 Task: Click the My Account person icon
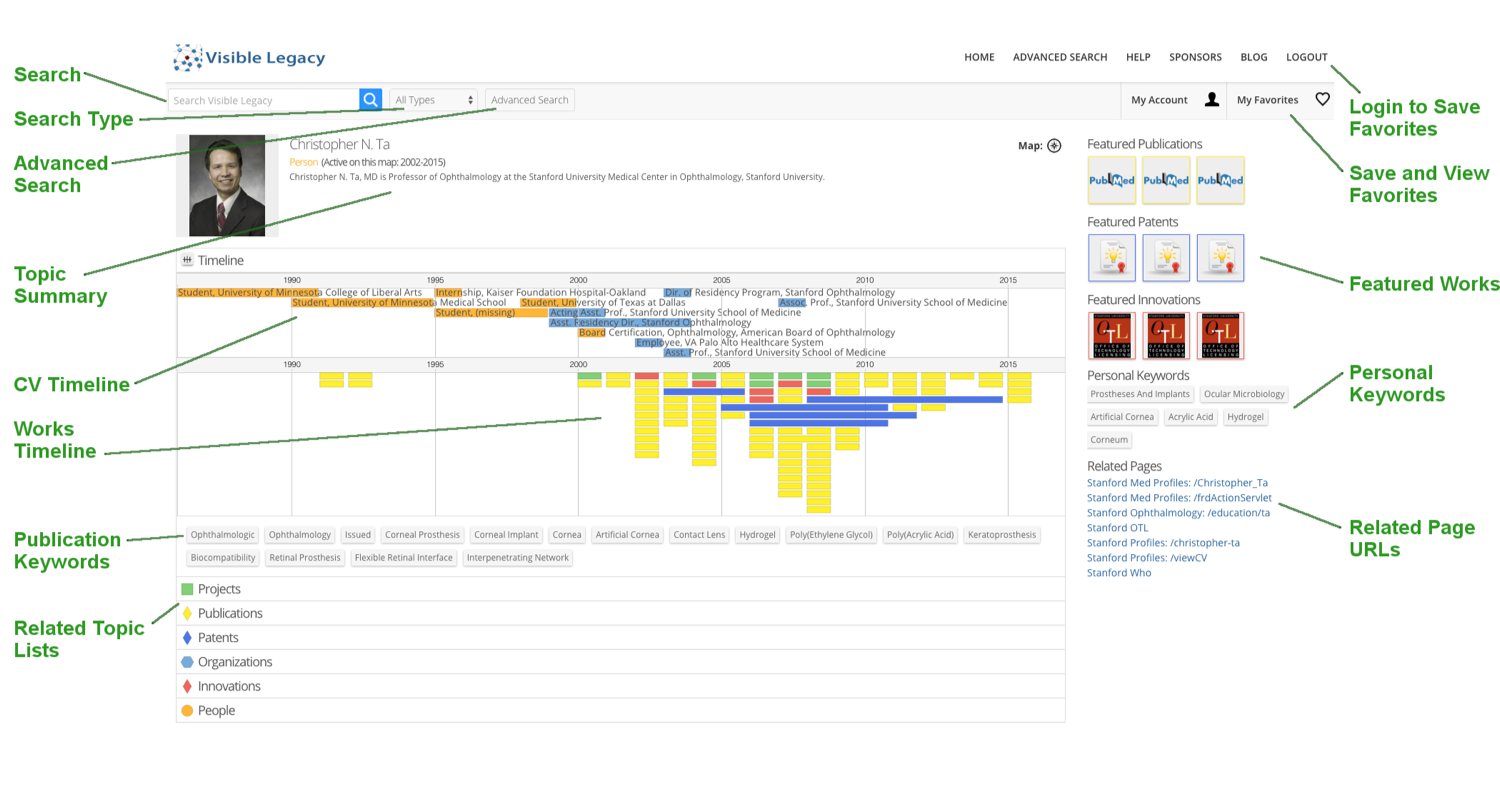click(x=1211, y=100)
